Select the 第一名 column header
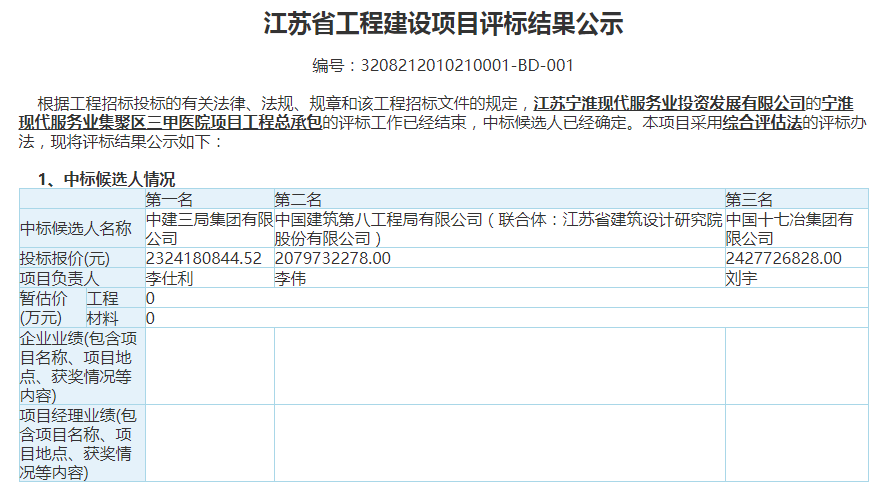The width and height of the screenshot is (881, 489). coord(210,199)
